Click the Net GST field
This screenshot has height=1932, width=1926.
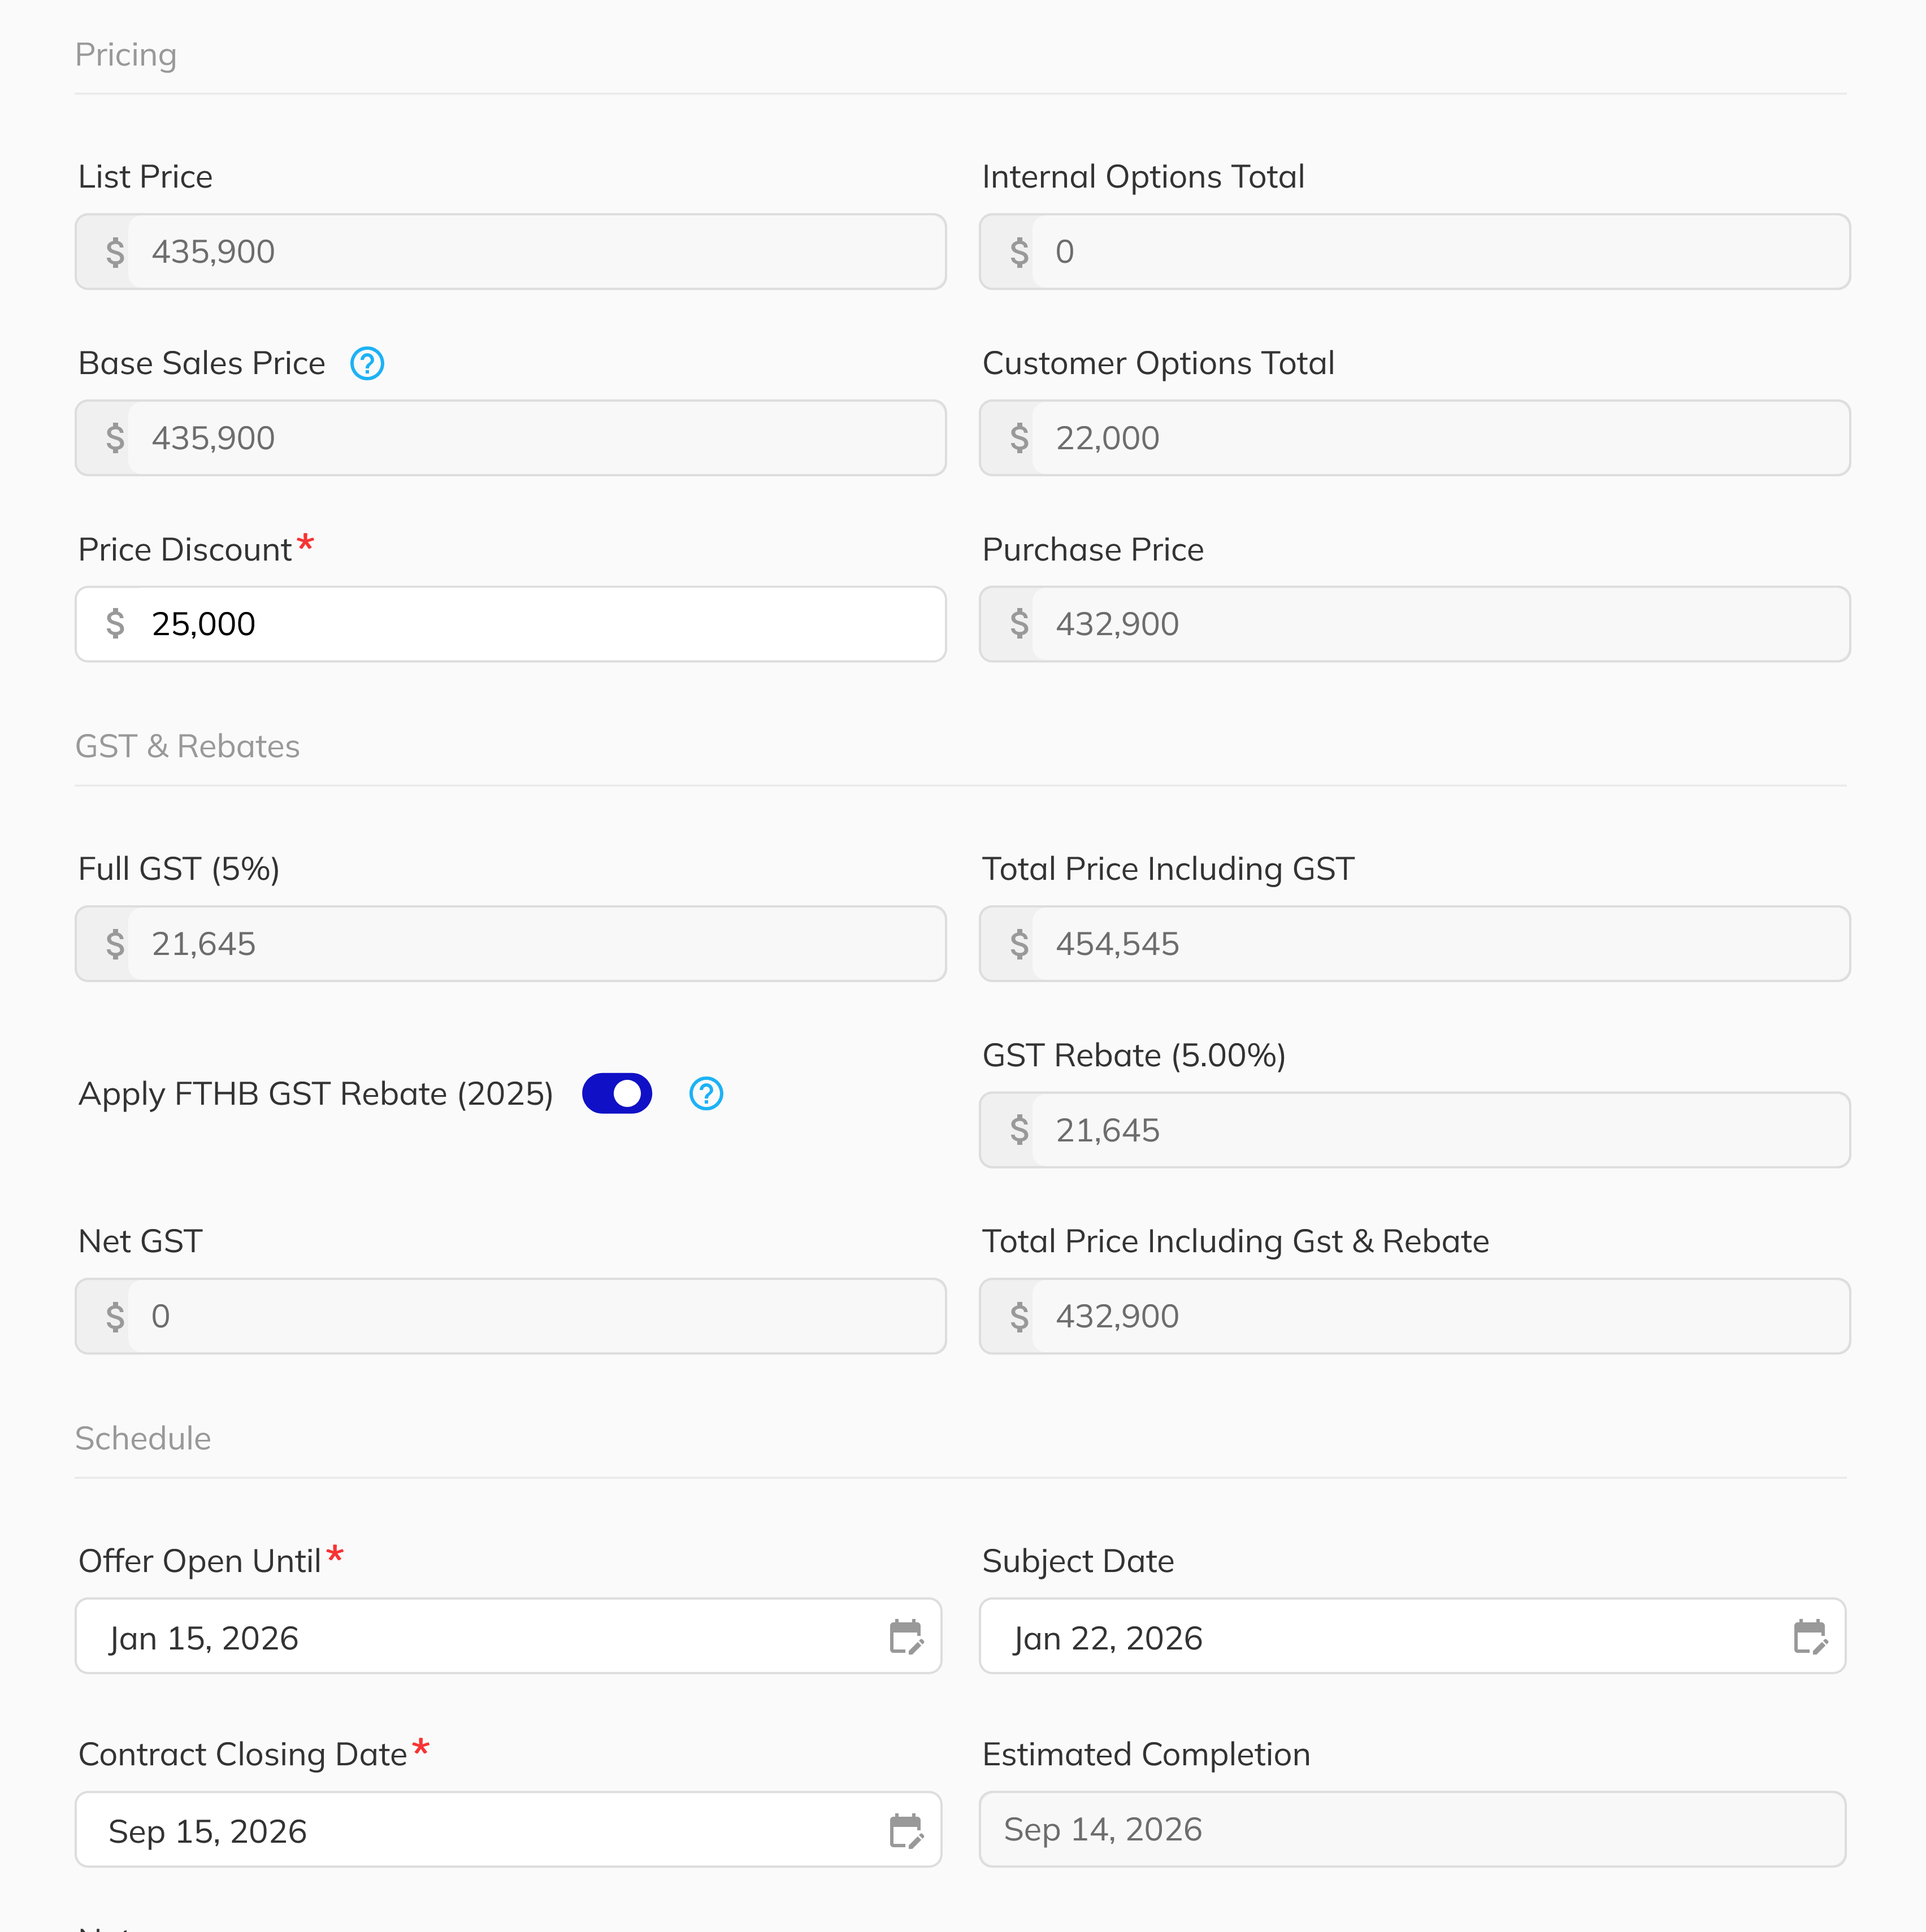tap(511, 1316)
